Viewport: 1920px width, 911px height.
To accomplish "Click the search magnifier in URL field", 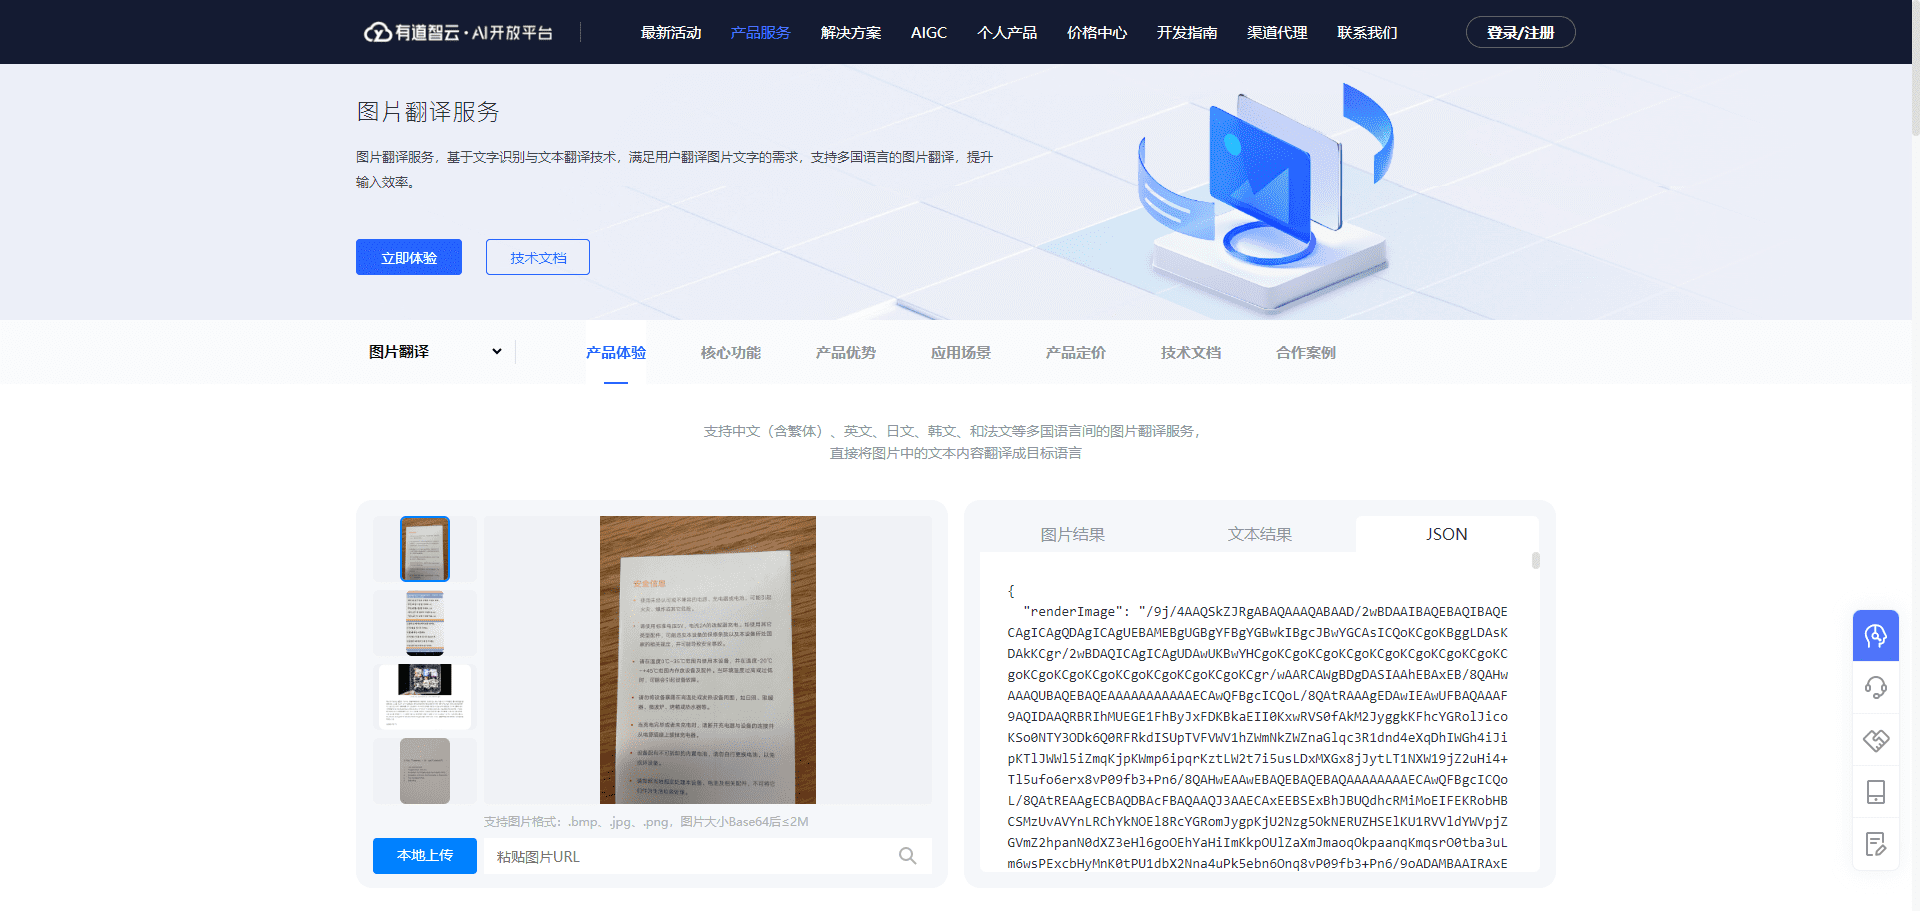I will (907, 856).
